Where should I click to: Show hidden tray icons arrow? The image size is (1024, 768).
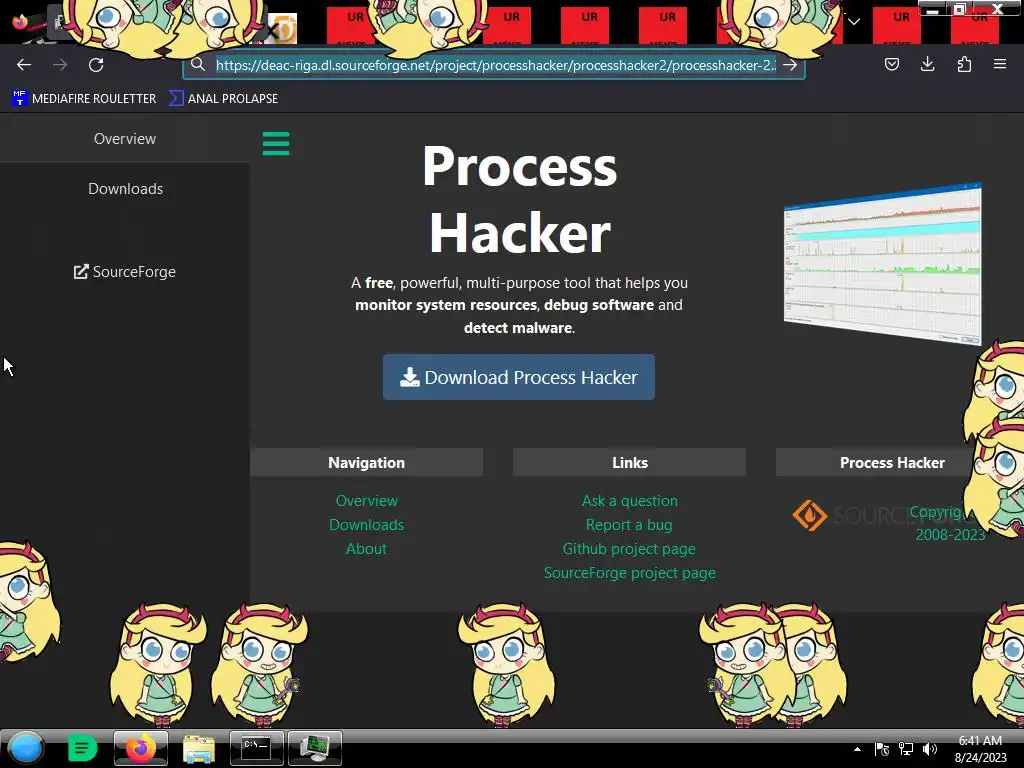pos(857,749)
